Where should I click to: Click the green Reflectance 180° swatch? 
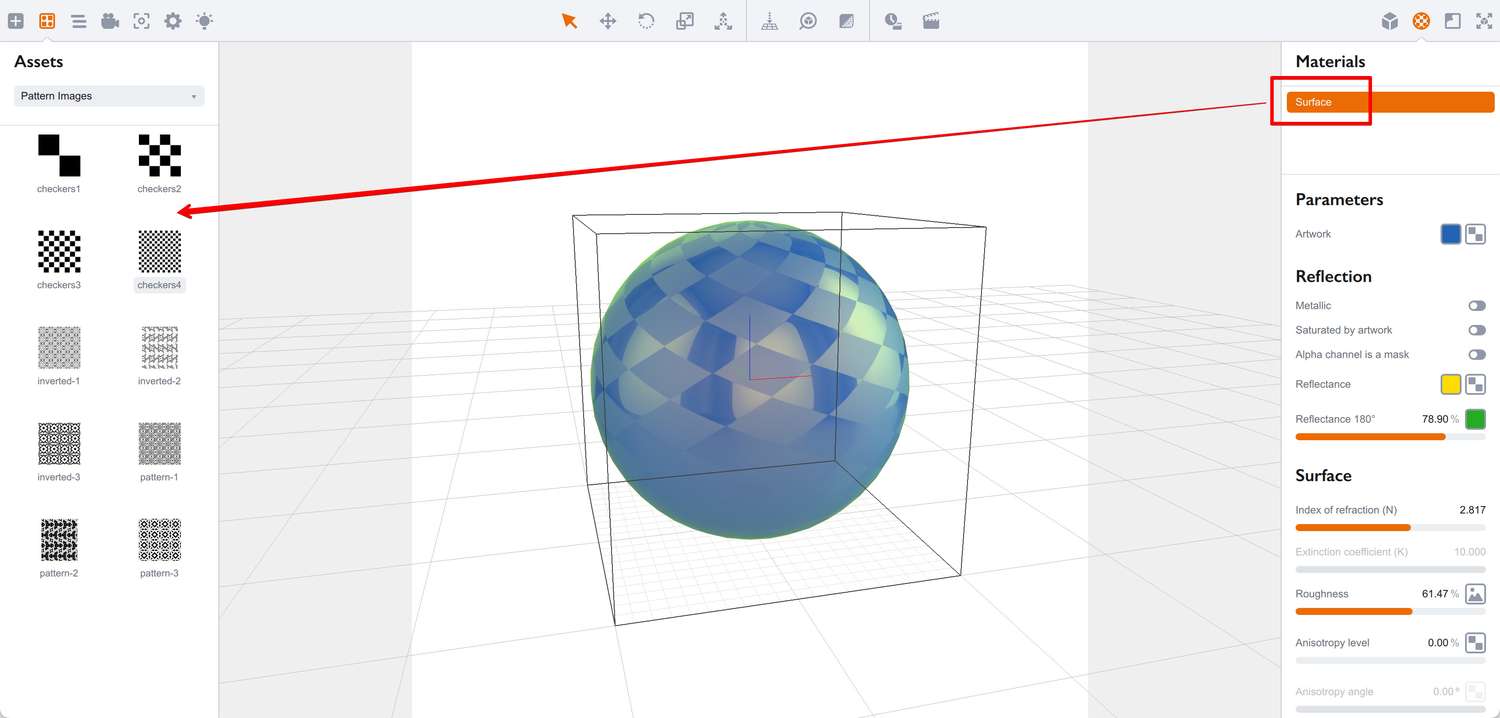pyautogui.click(x=1476, y=419)
